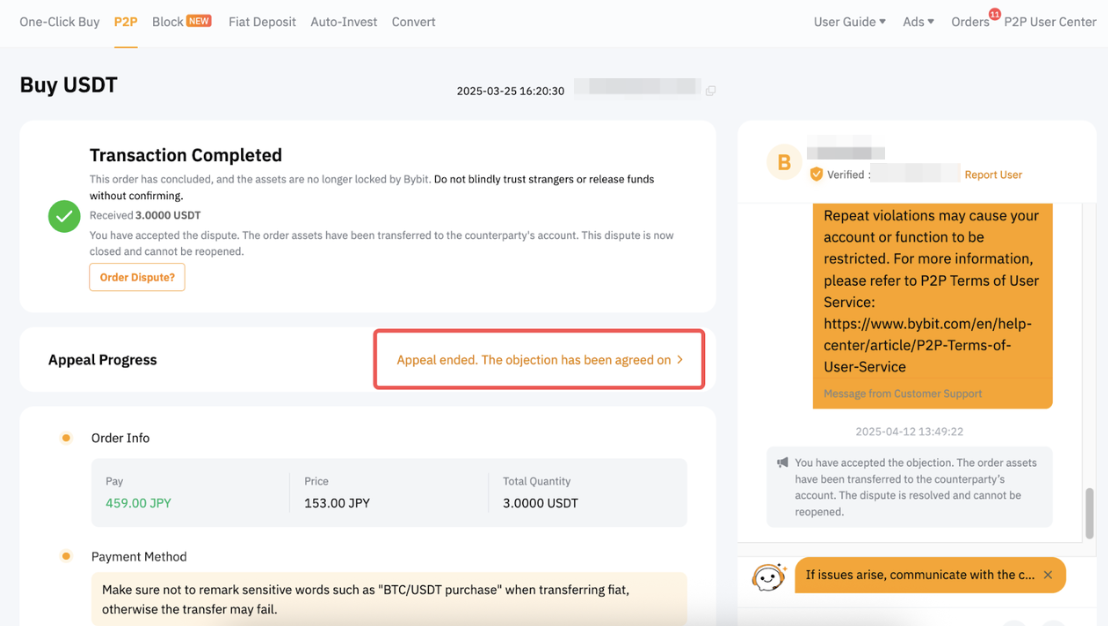Switch to the One-Click Buy tab

[x=59, y=22]
